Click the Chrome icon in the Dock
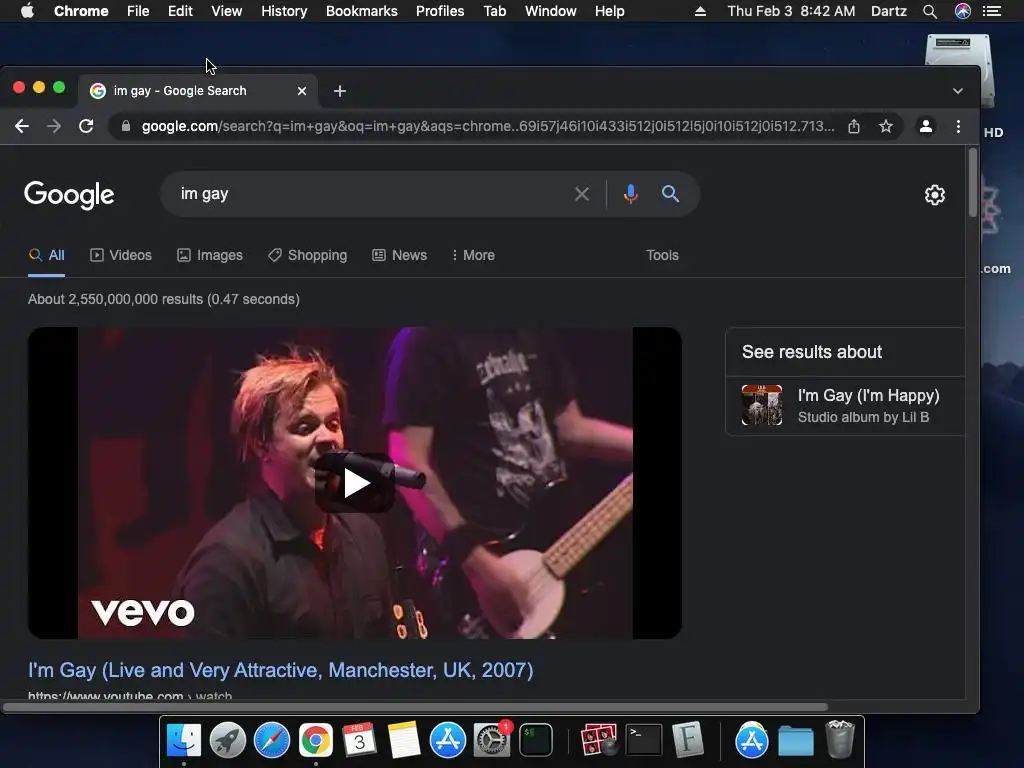 tap(315, 741)
